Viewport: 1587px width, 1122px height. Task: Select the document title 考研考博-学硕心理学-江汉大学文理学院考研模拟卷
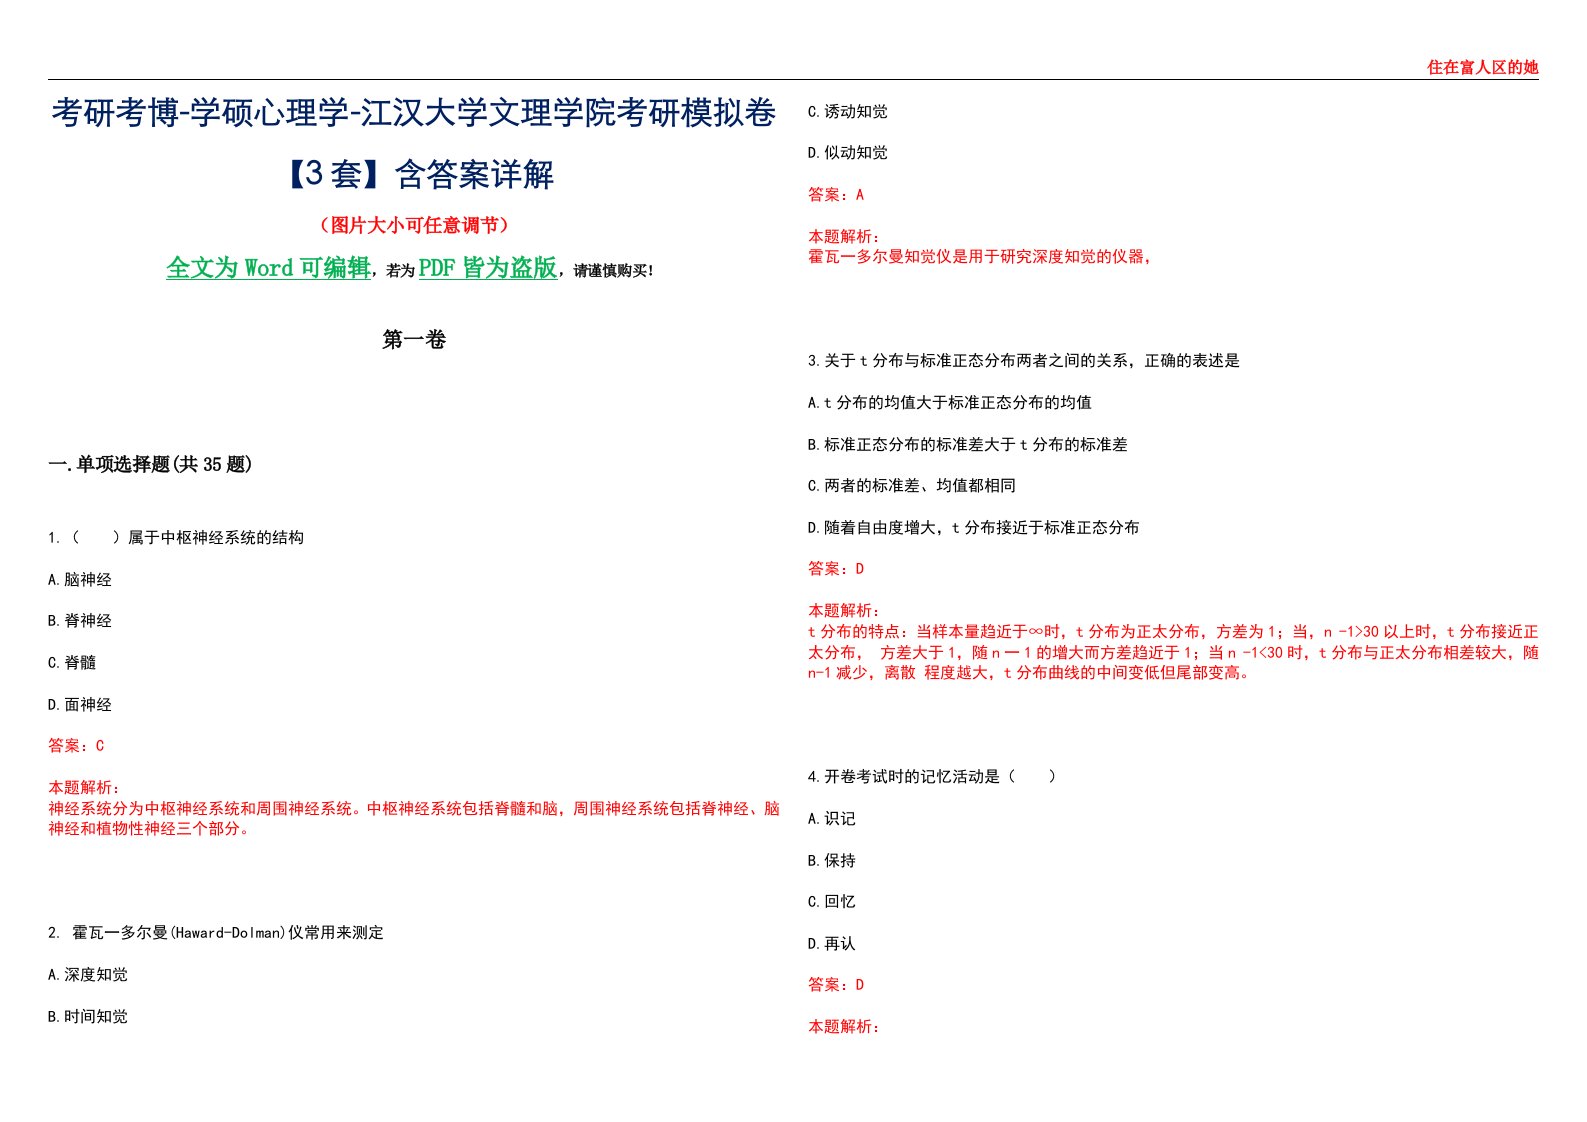tap(414, 113)
